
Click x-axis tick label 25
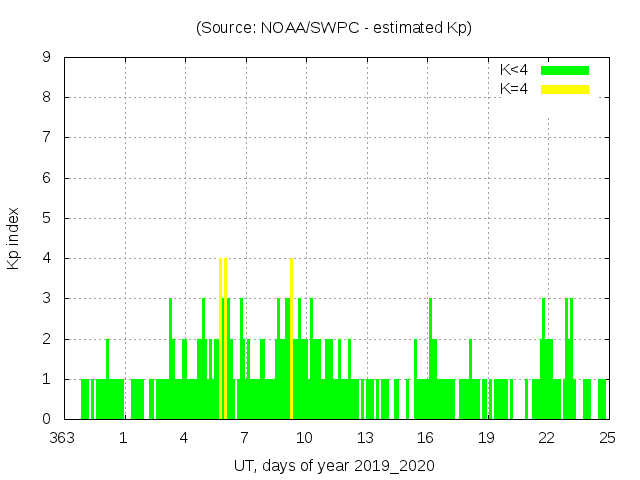[x=607, y=438]
